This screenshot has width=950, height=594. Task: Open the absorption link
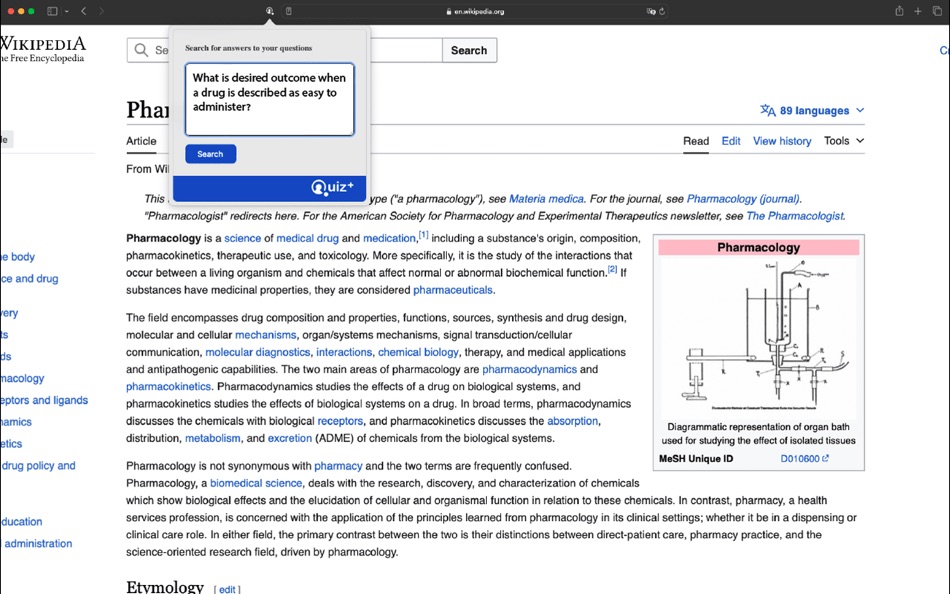coord(573,421)
